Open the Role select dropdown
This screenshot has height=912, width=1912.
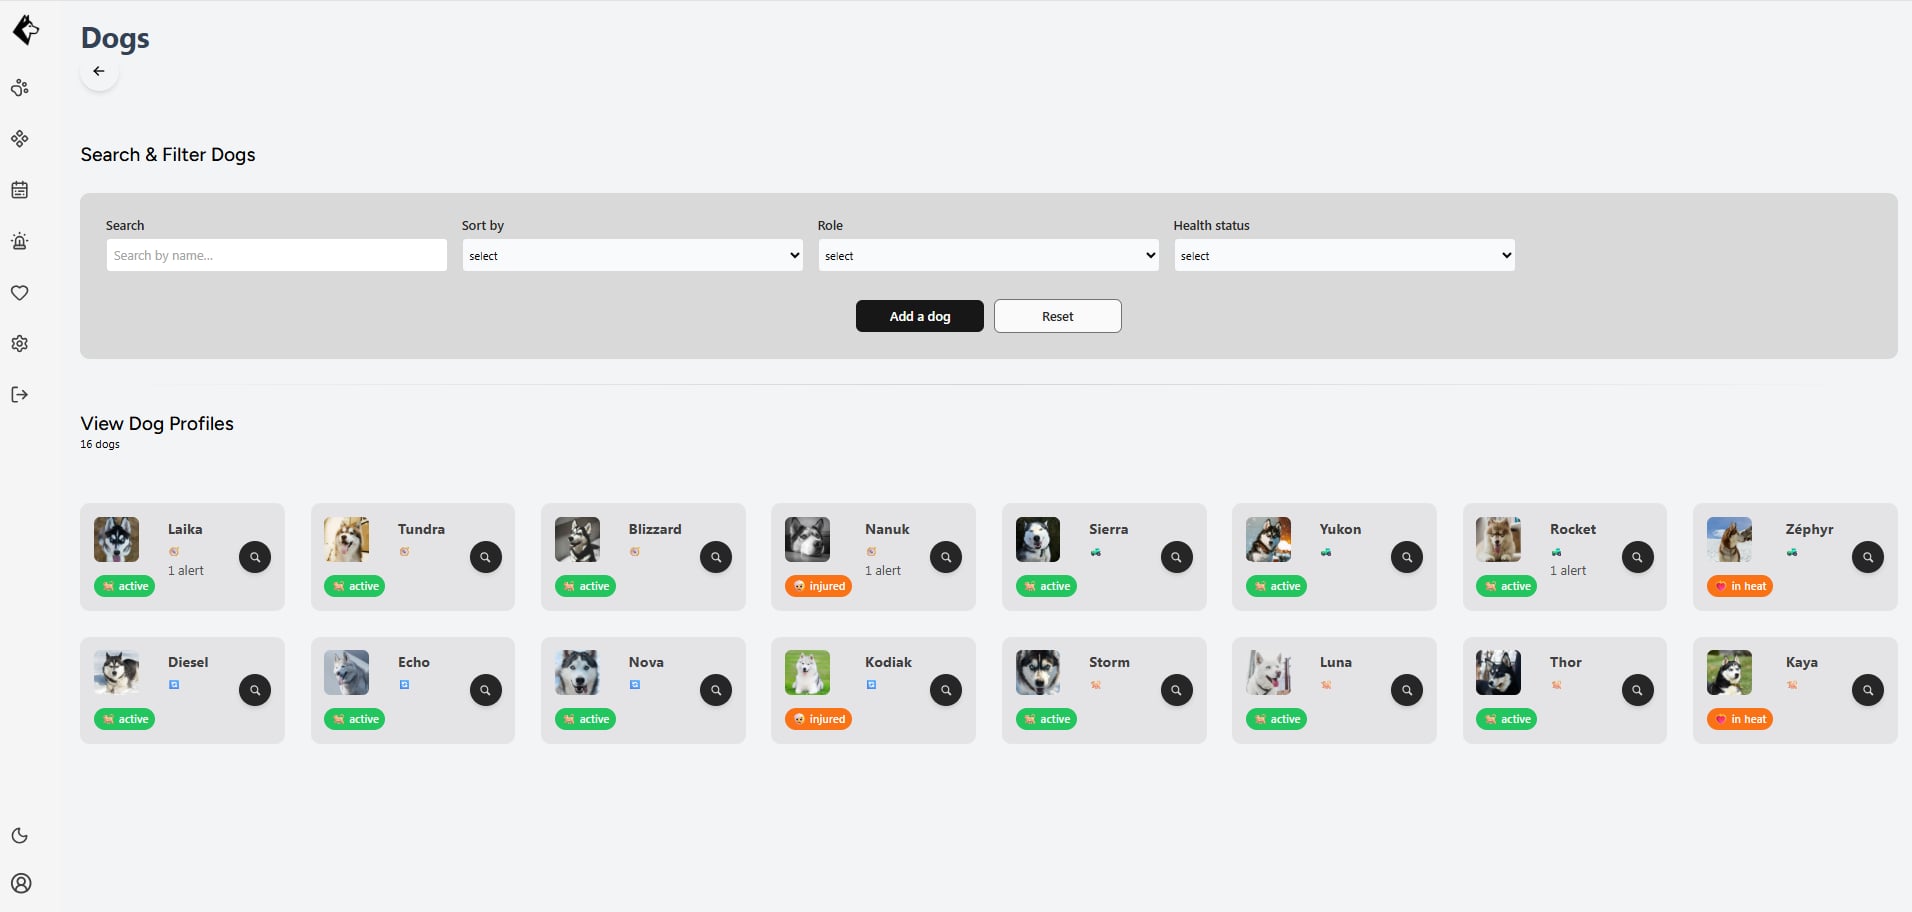pos(988,255)
